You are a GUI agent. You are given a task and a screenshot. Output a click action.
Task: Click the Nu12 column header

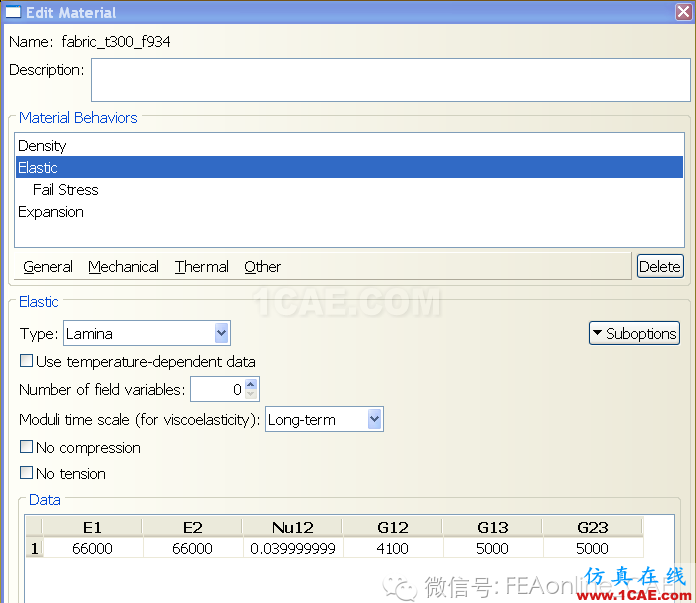tap(293, 528)
